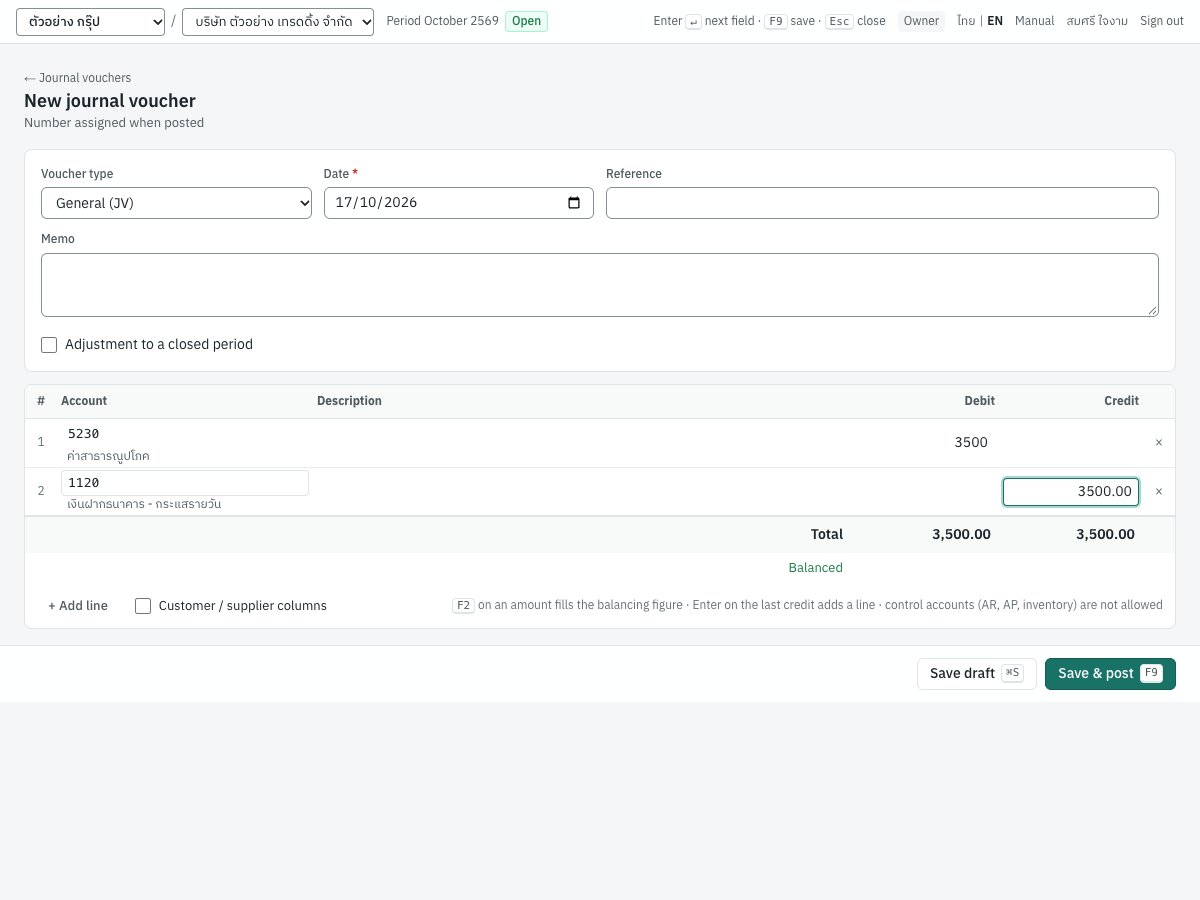The image size is (1200, 900).
Task: Edit account field 1120 on line 2
Action: [x=185, y=483]
